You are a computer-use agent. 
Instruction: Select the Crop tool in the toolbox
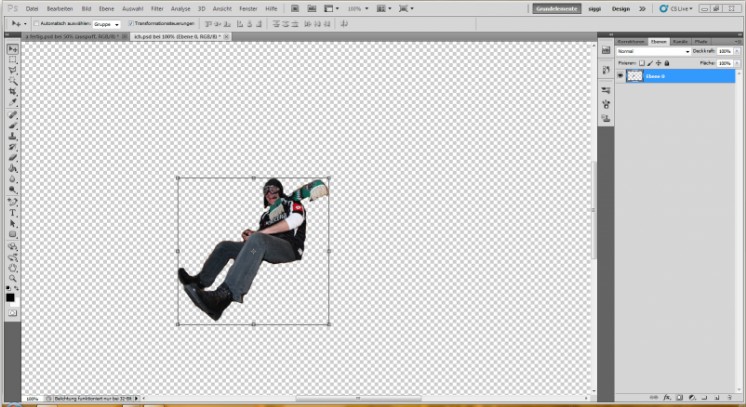tap(13, 92)
